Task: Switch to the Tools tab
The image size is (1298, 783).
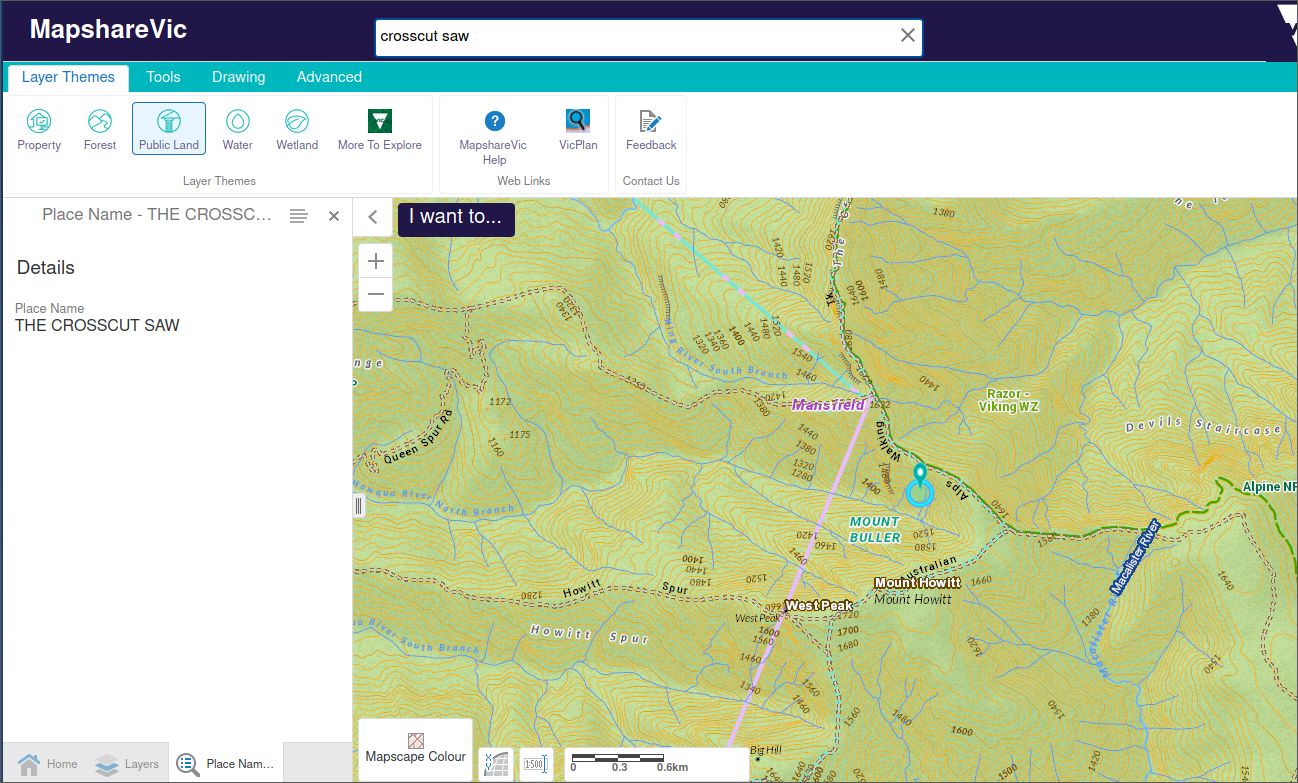Action: (163, 77)
